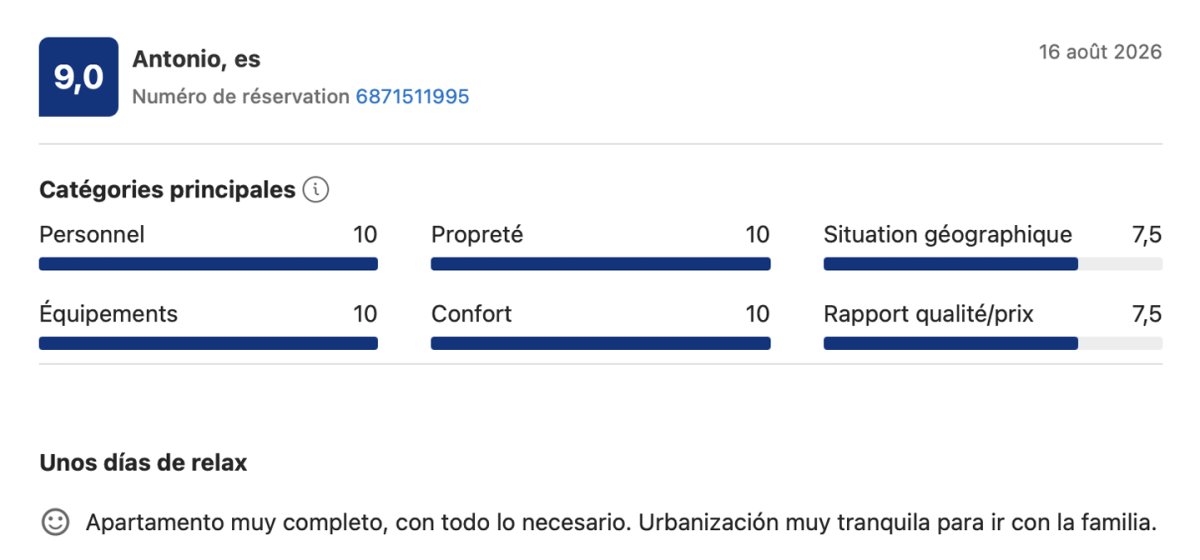Click the review date 16 août 2026
The width and height of the screenshot is (1200, 560).
click(x=1100, y=52)
